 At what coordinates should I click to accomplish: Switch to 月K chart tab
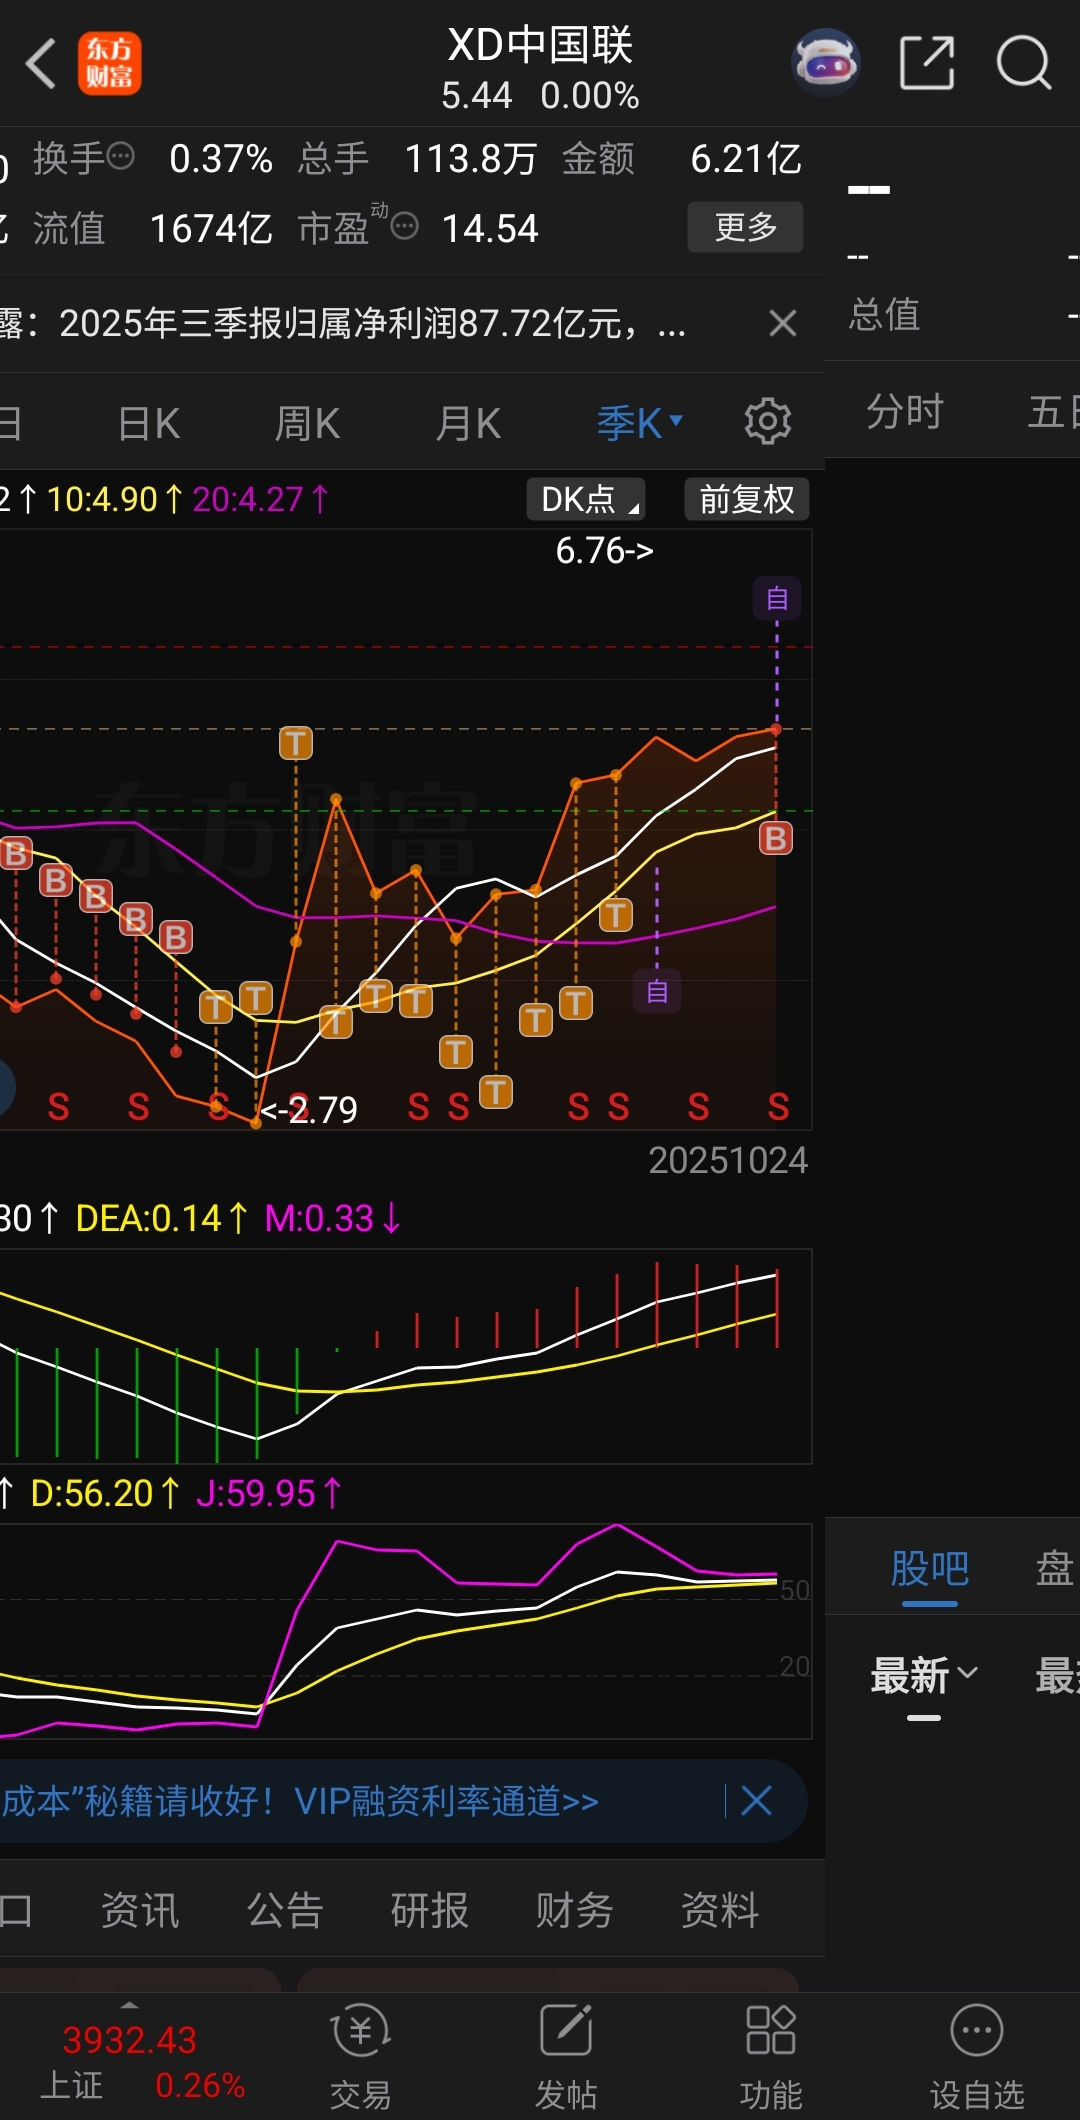tap(467, 423)
